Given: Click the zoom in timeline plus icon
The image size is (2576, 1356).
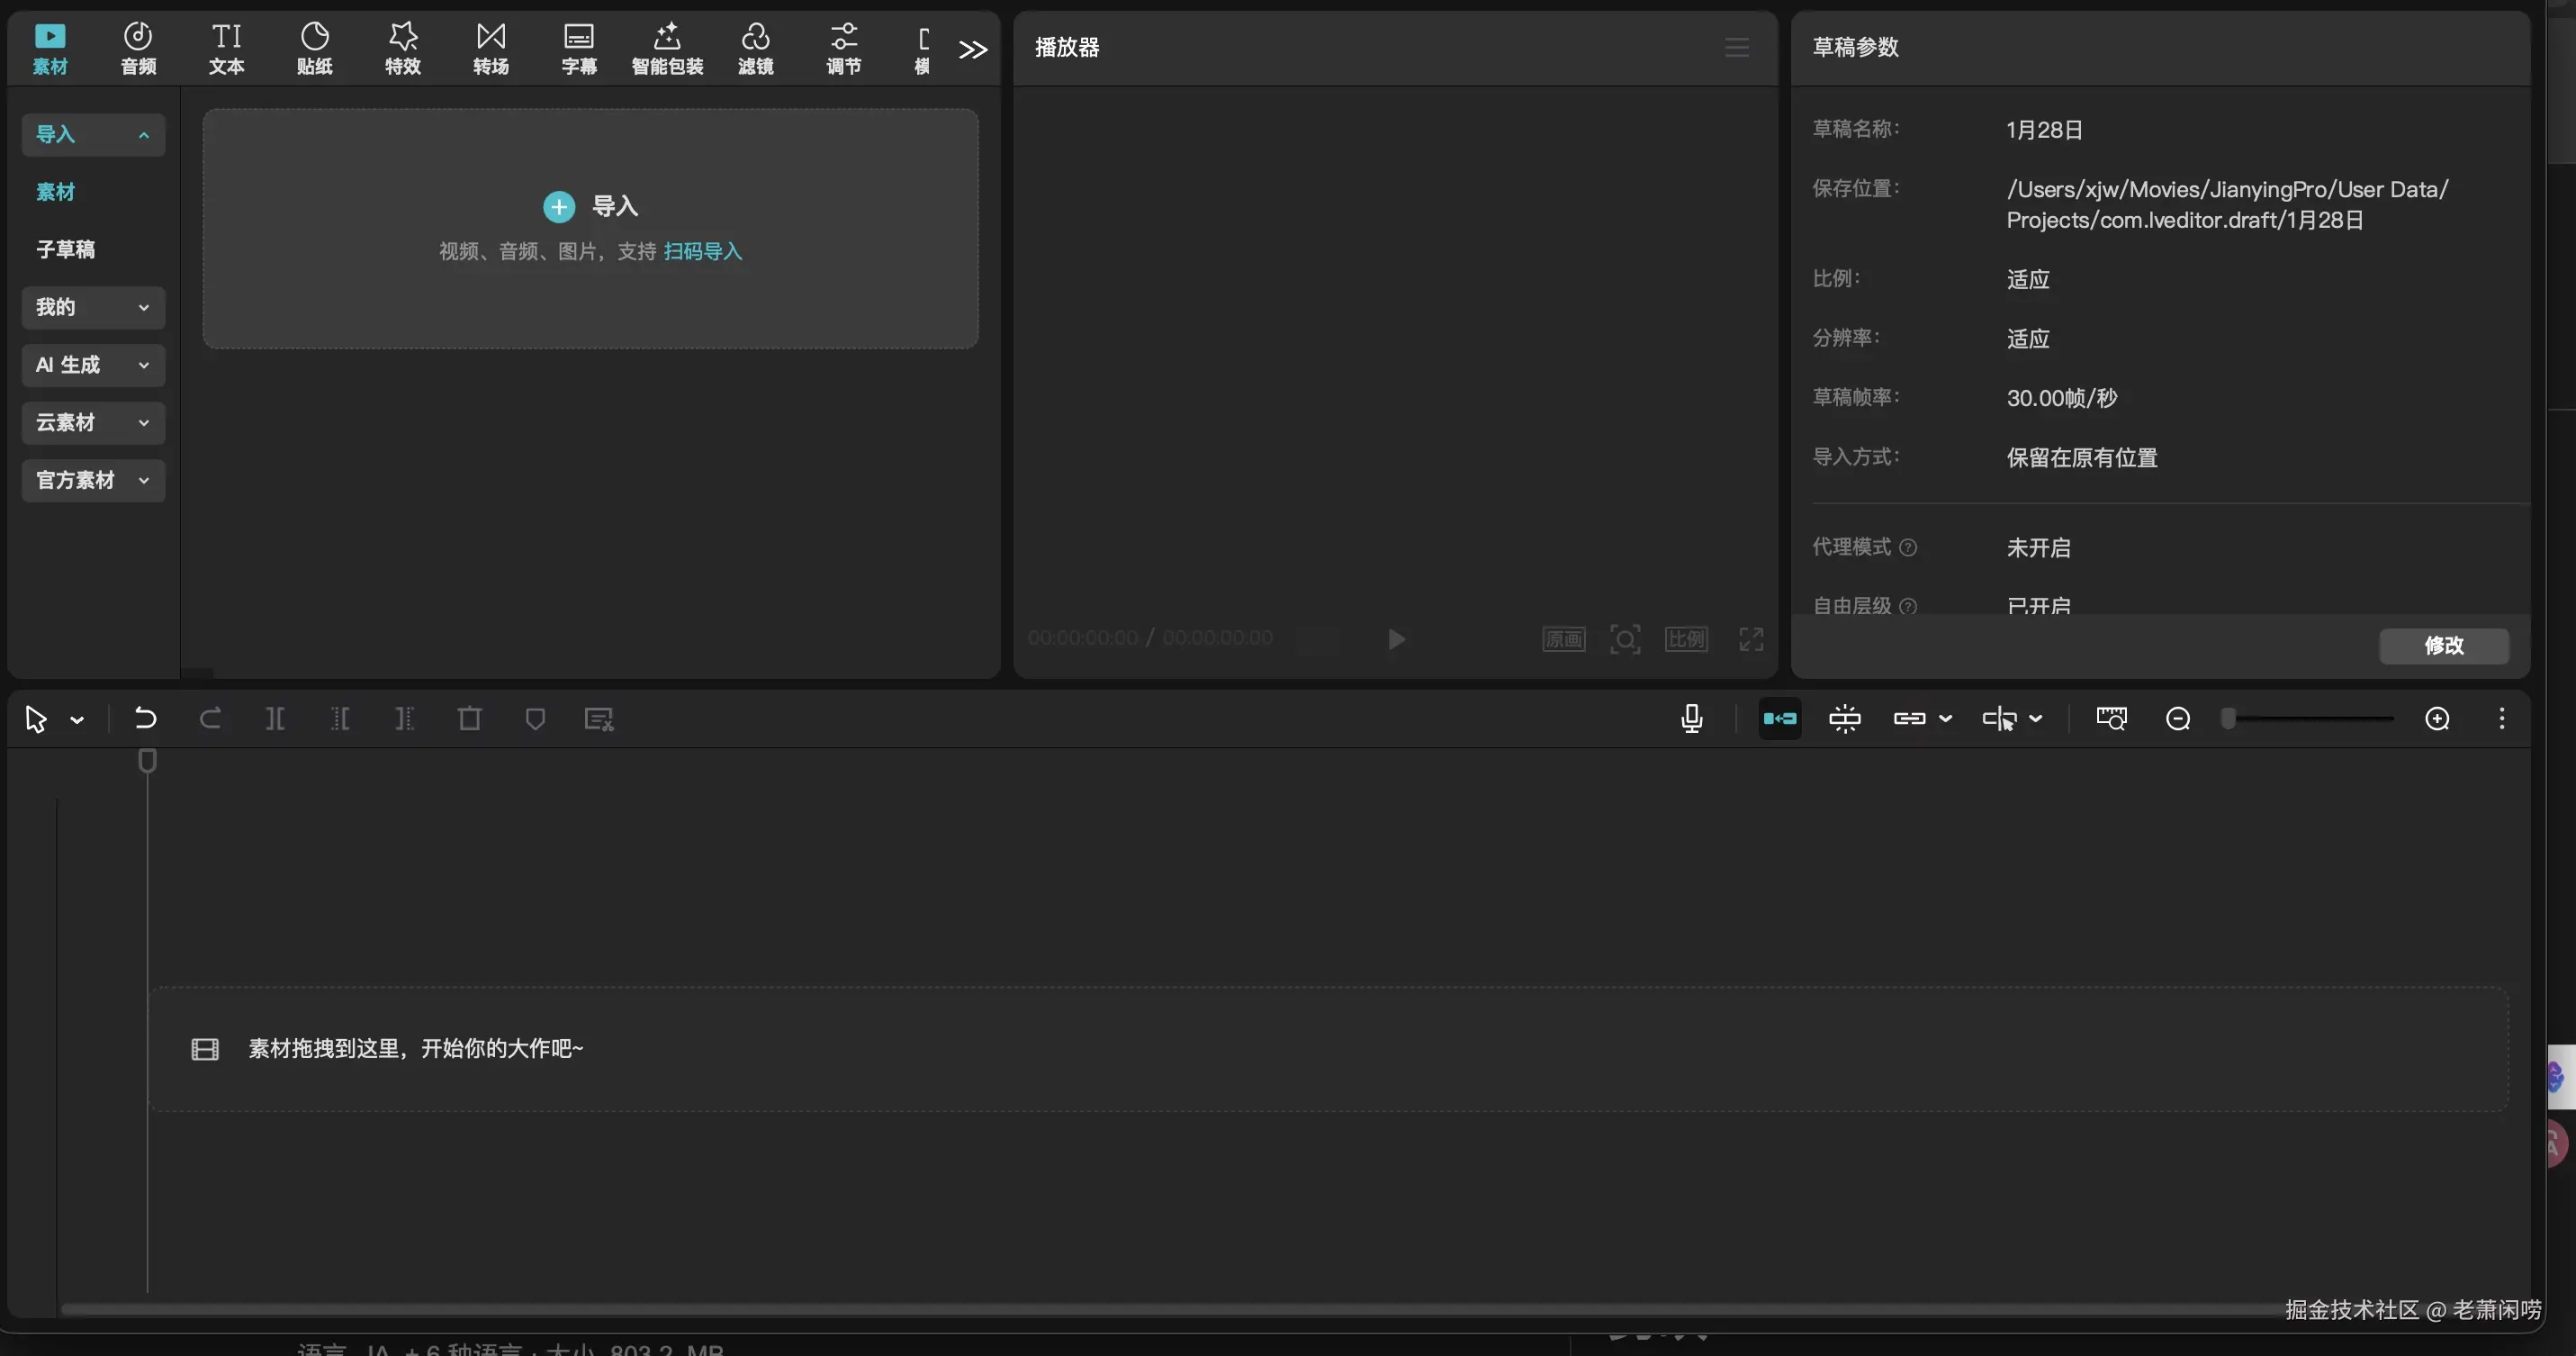Looking at the screenshot, I should pos(2437,719).
